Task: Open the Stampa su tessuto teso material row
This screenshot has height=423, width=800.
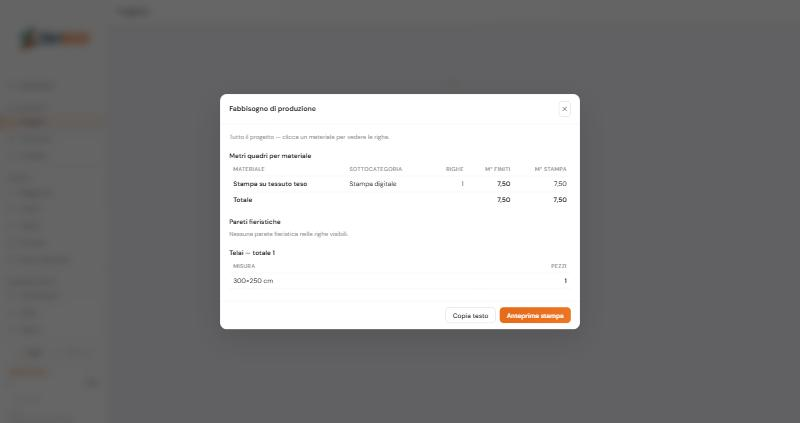Action: point(399,184)
